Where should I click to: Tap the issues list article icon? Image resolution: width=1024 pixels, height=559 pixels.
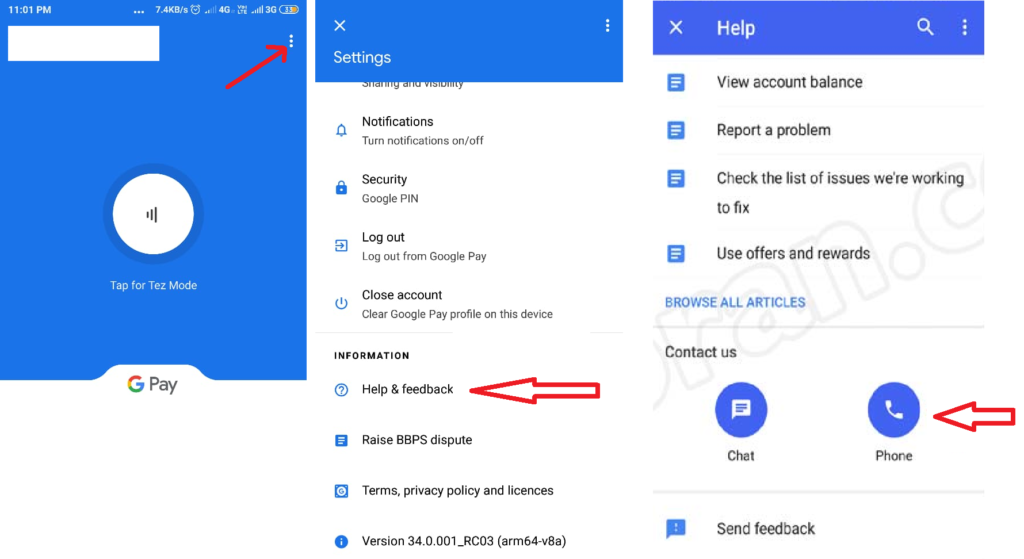(676, 178)
